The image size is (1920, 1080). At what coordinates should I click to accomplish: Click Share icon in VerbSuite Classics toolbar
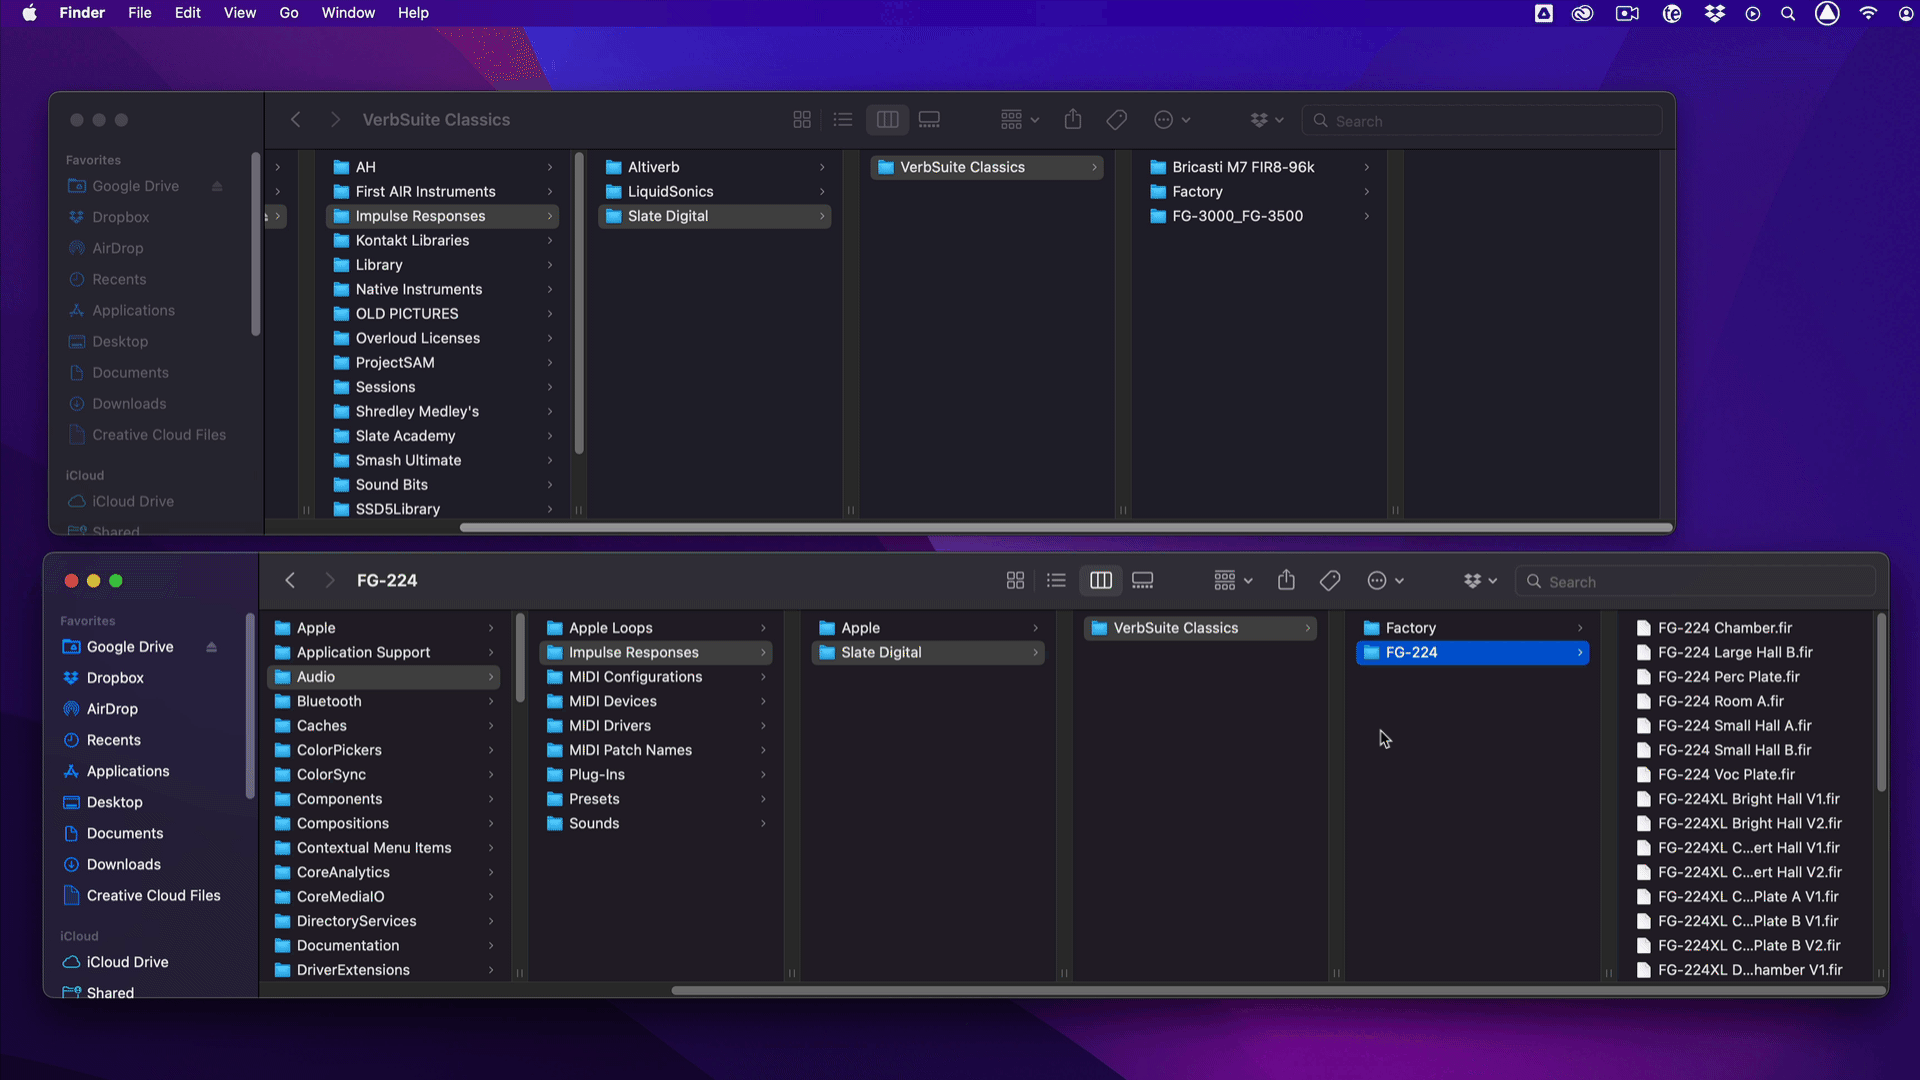tap(1073, 120)
